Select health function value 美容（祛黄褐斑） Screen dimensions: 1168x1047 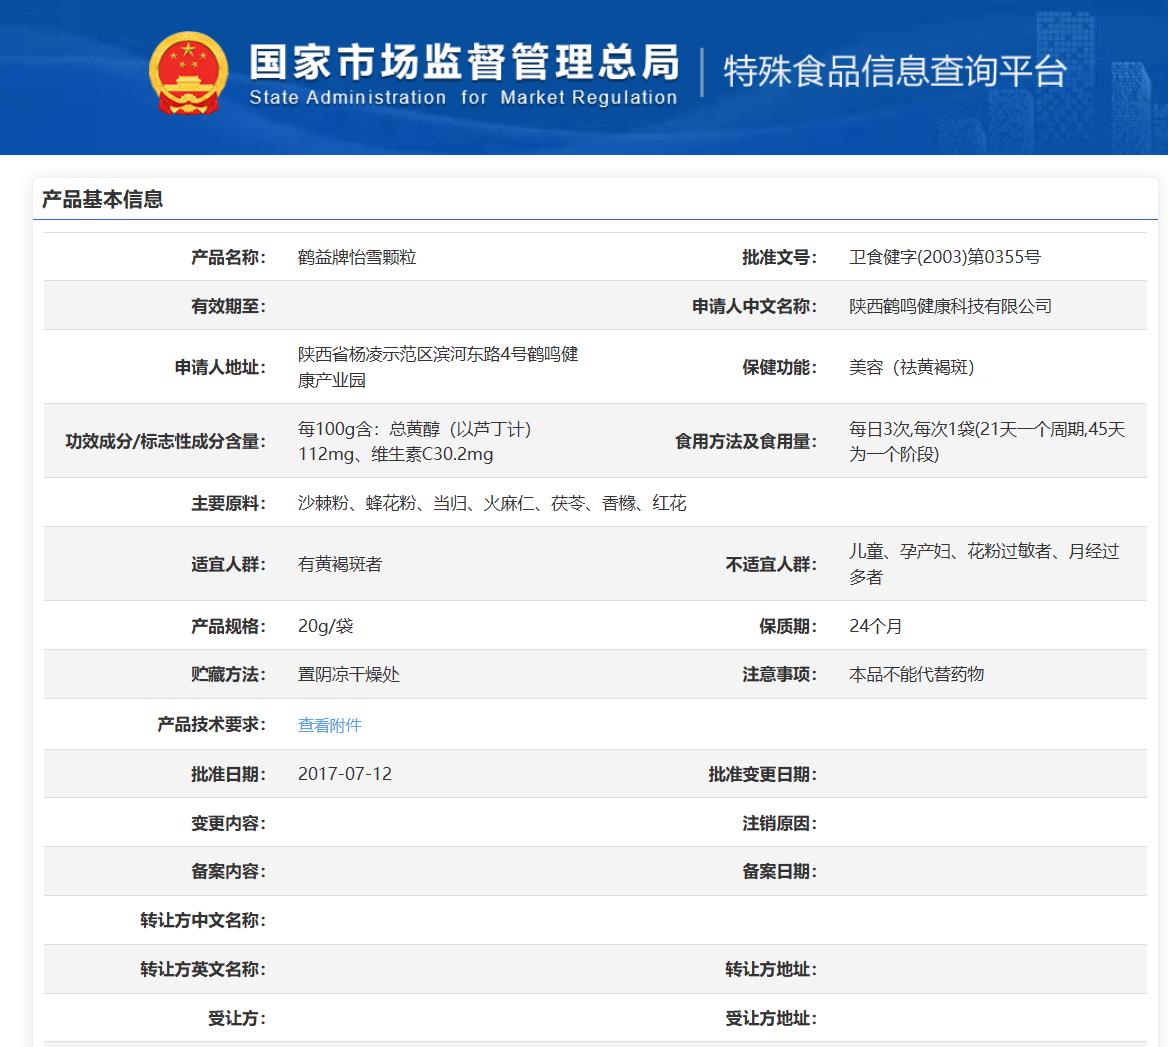point(912,367)
